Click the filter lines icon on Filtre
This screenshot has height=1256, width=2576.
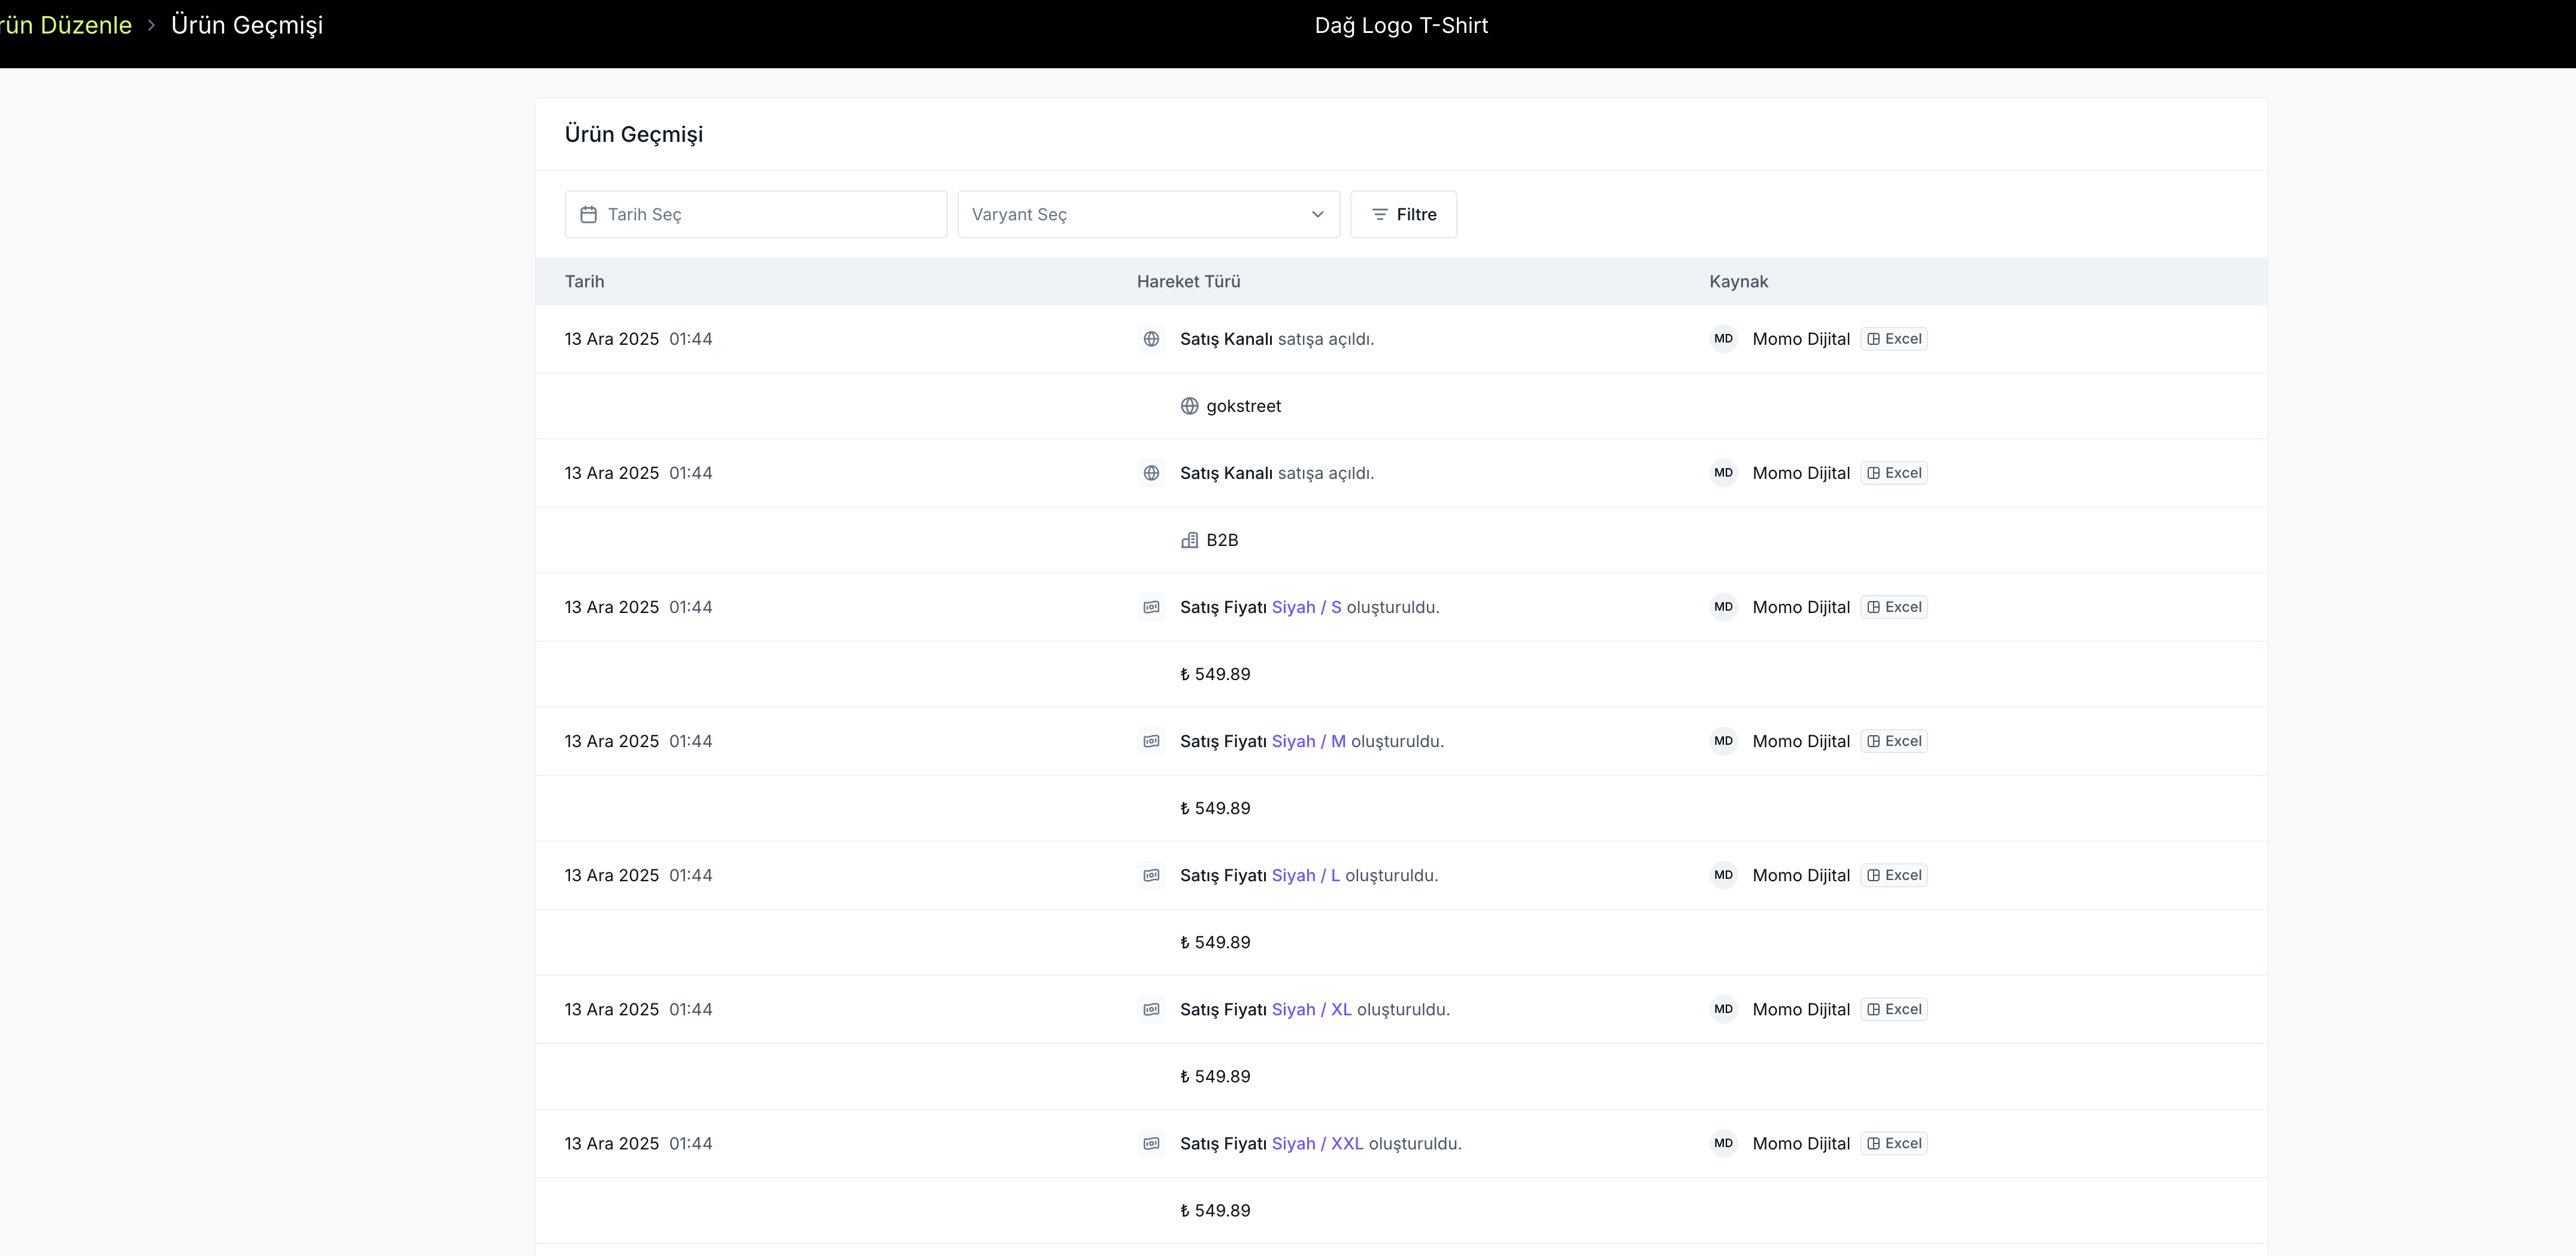pyautogui.click(x=1379, y=214)
